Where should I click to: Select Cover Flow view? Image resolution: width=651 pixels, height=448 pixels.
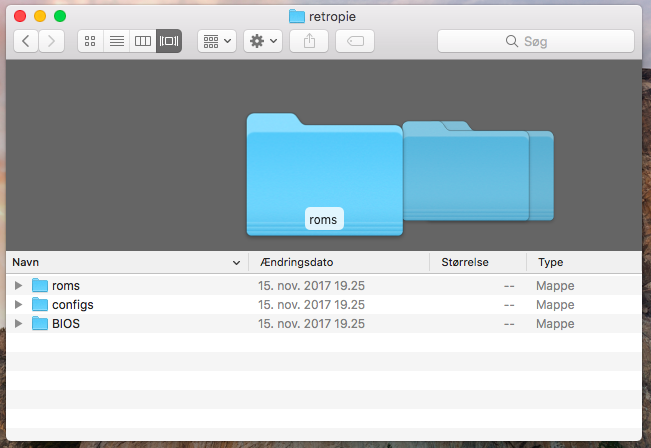point(169,41)
